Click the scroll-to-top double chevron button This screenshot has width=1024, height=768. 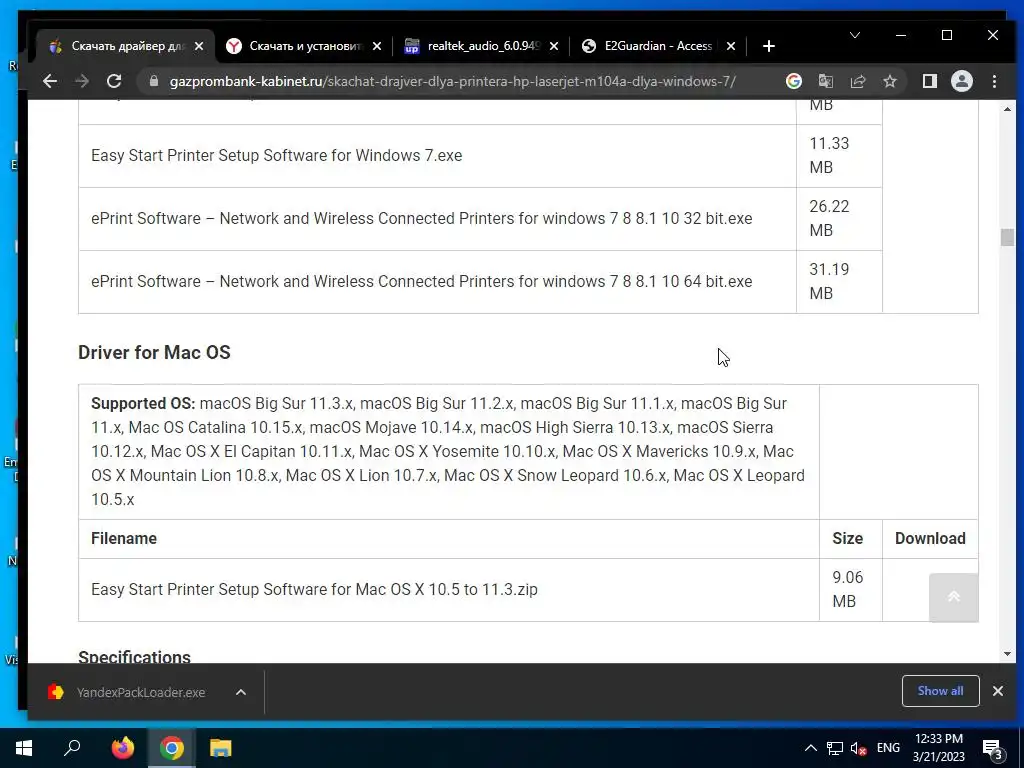coord(953,597)
